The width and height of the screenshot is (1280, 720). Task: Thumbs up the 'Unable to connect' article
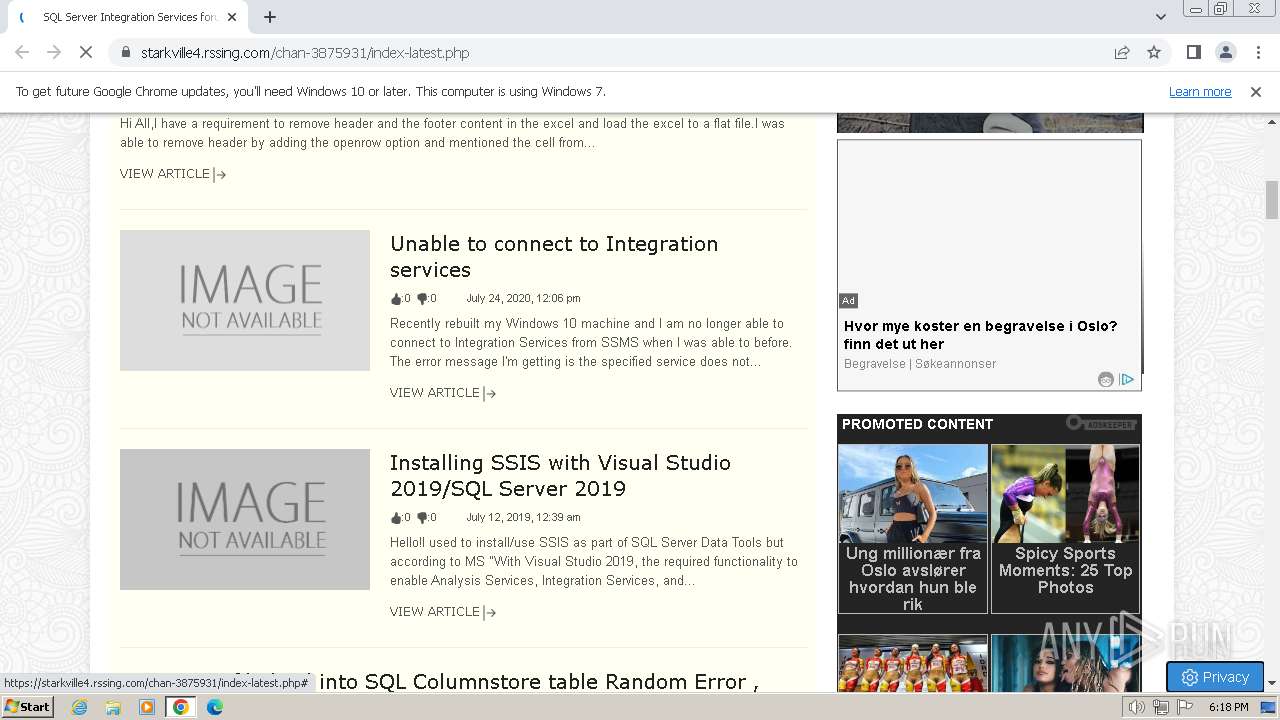tap(396, 298)
